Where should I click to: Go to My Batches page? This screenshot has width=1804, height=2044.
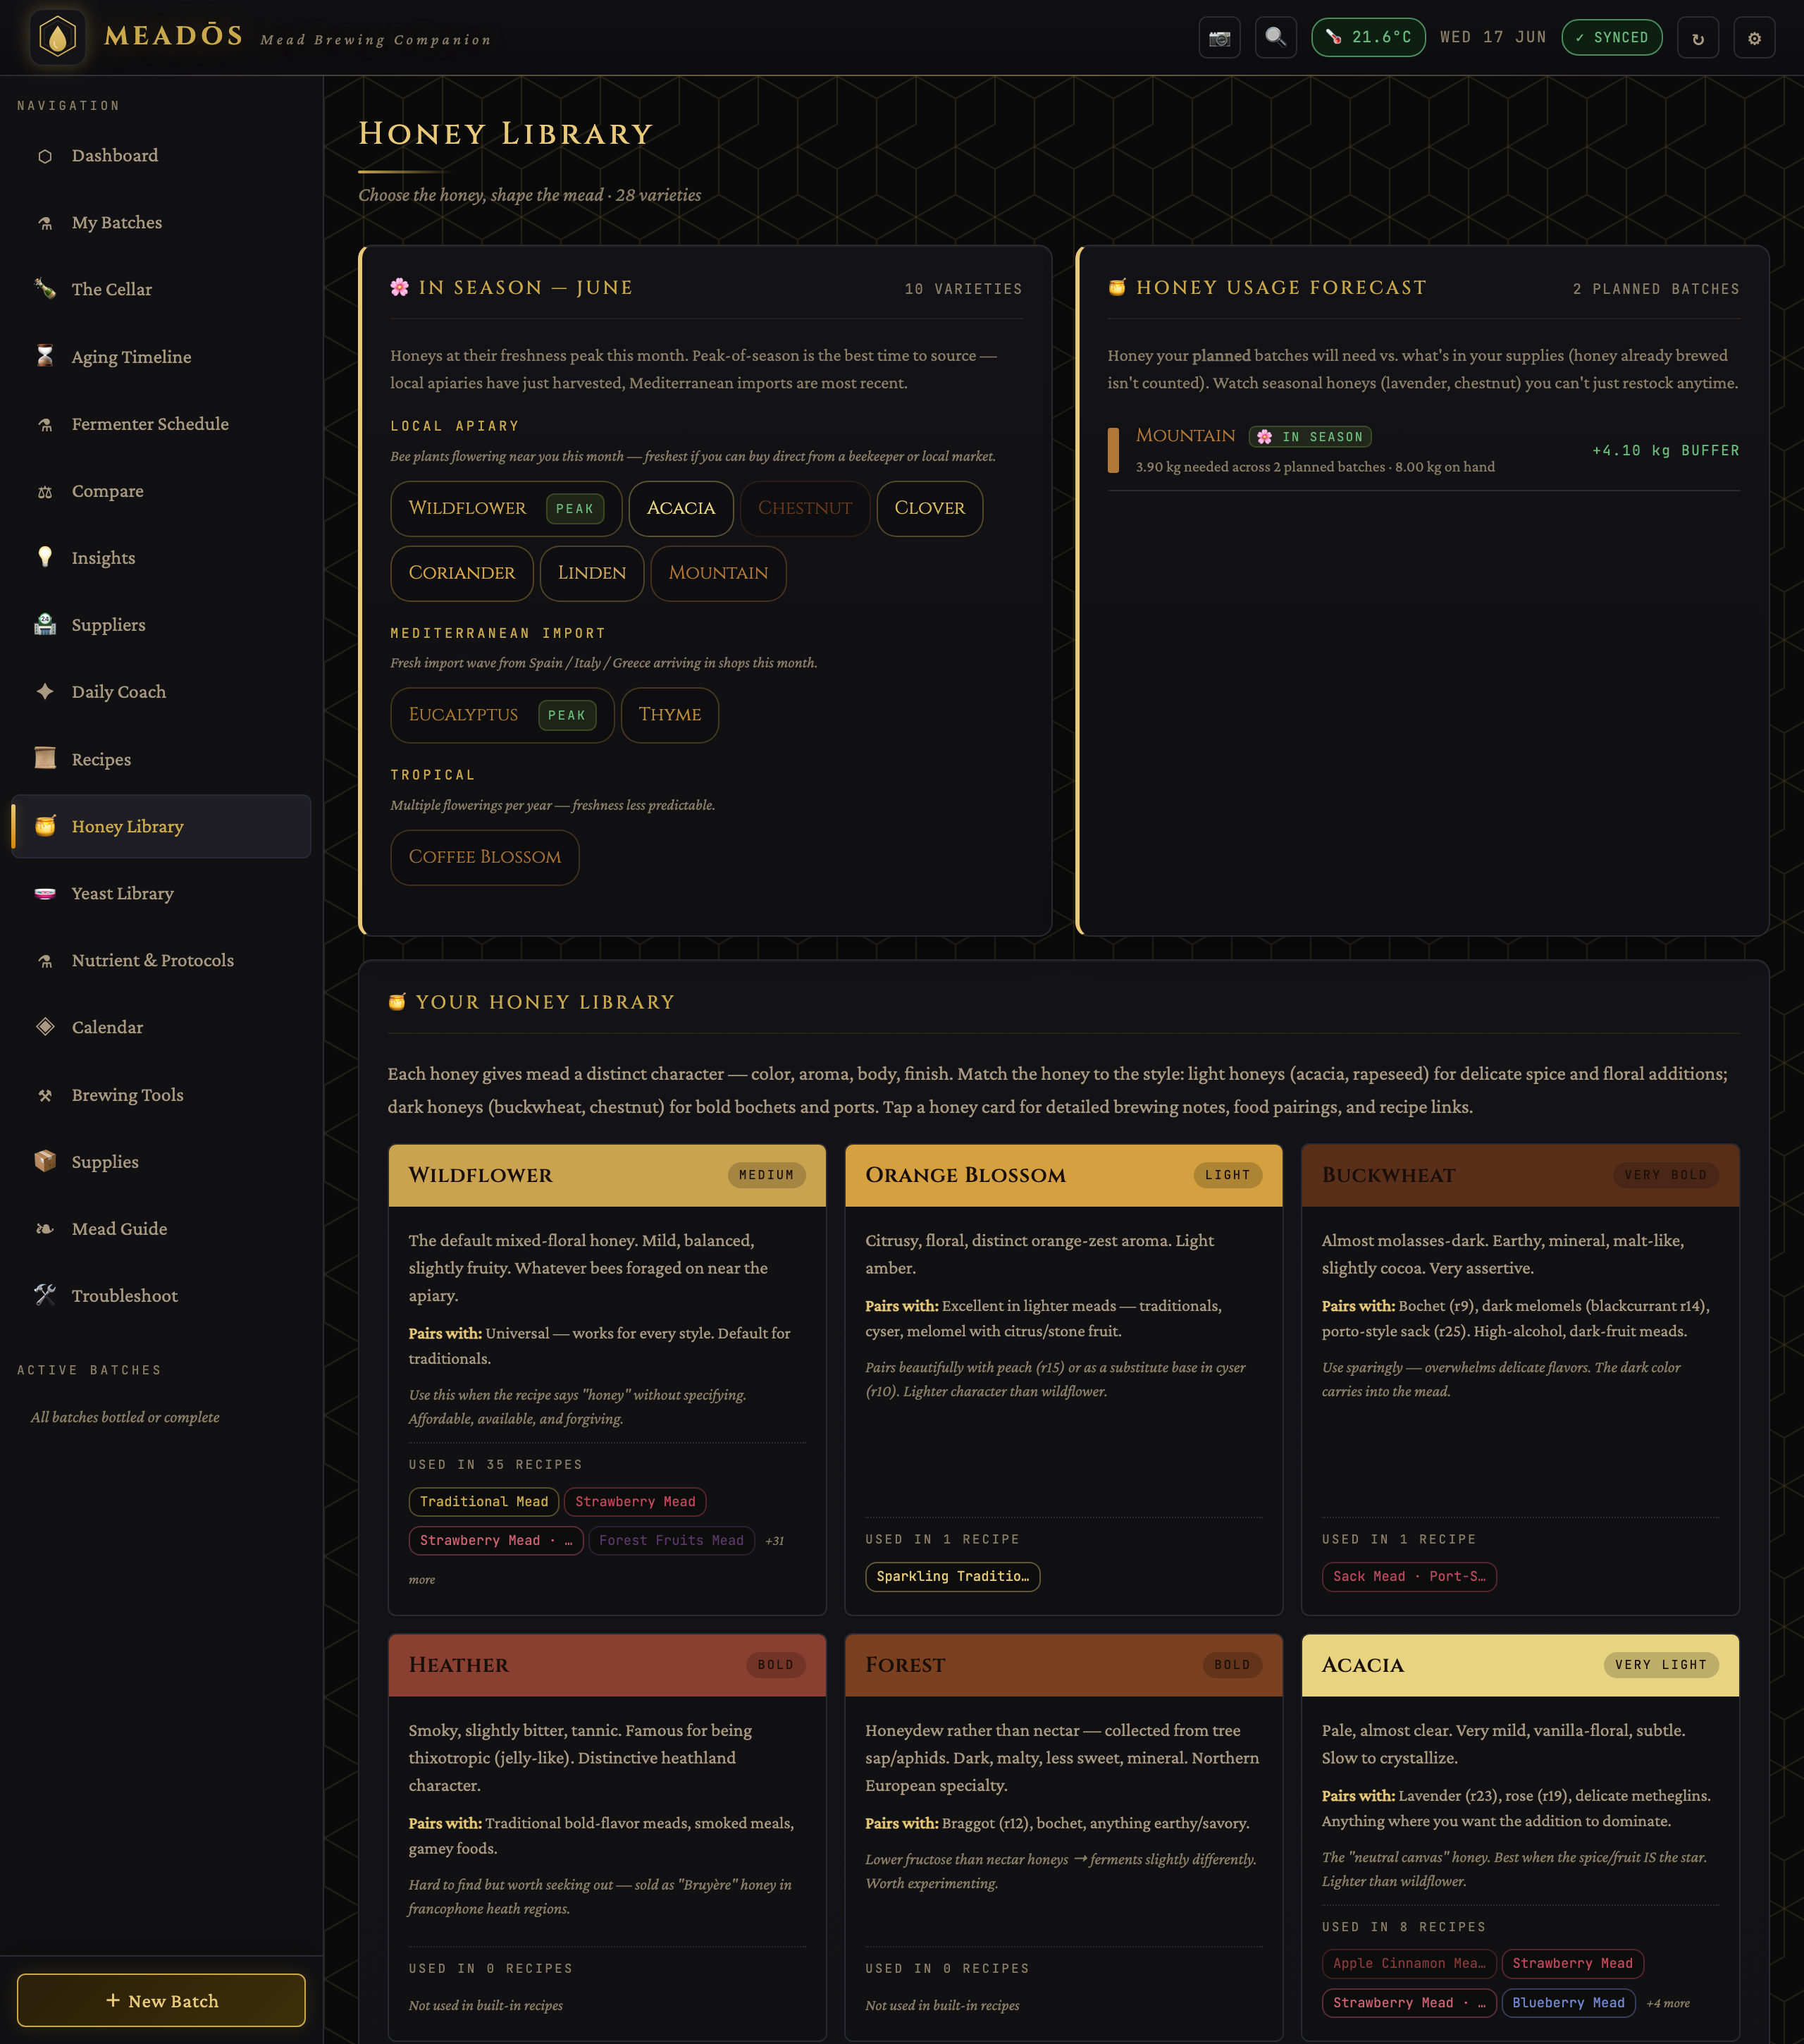(161, 223)
